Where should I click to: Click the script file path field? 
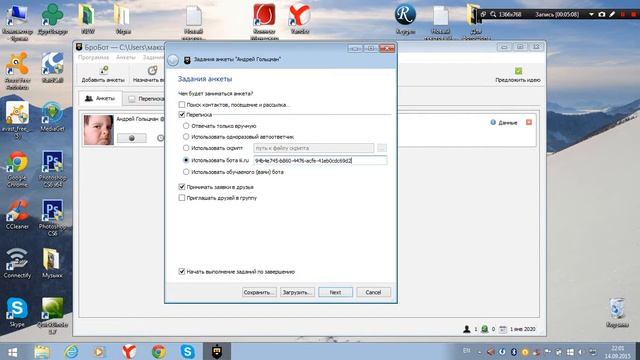pos(313,148)
